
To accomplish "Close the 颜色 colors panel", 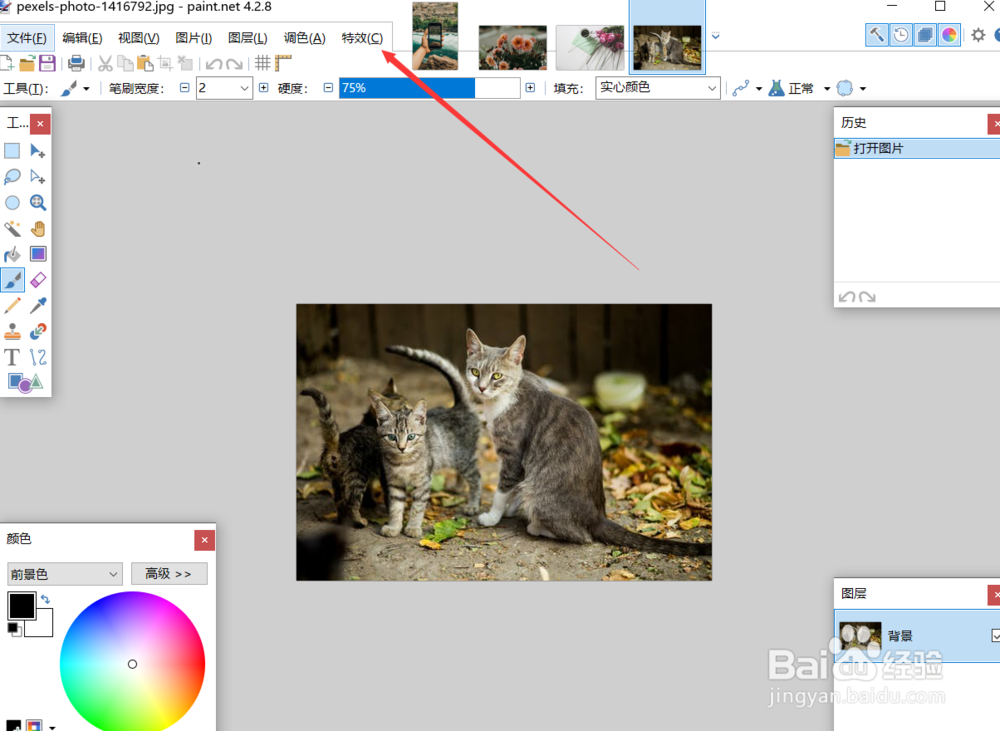I will click(x=204, y=540).
